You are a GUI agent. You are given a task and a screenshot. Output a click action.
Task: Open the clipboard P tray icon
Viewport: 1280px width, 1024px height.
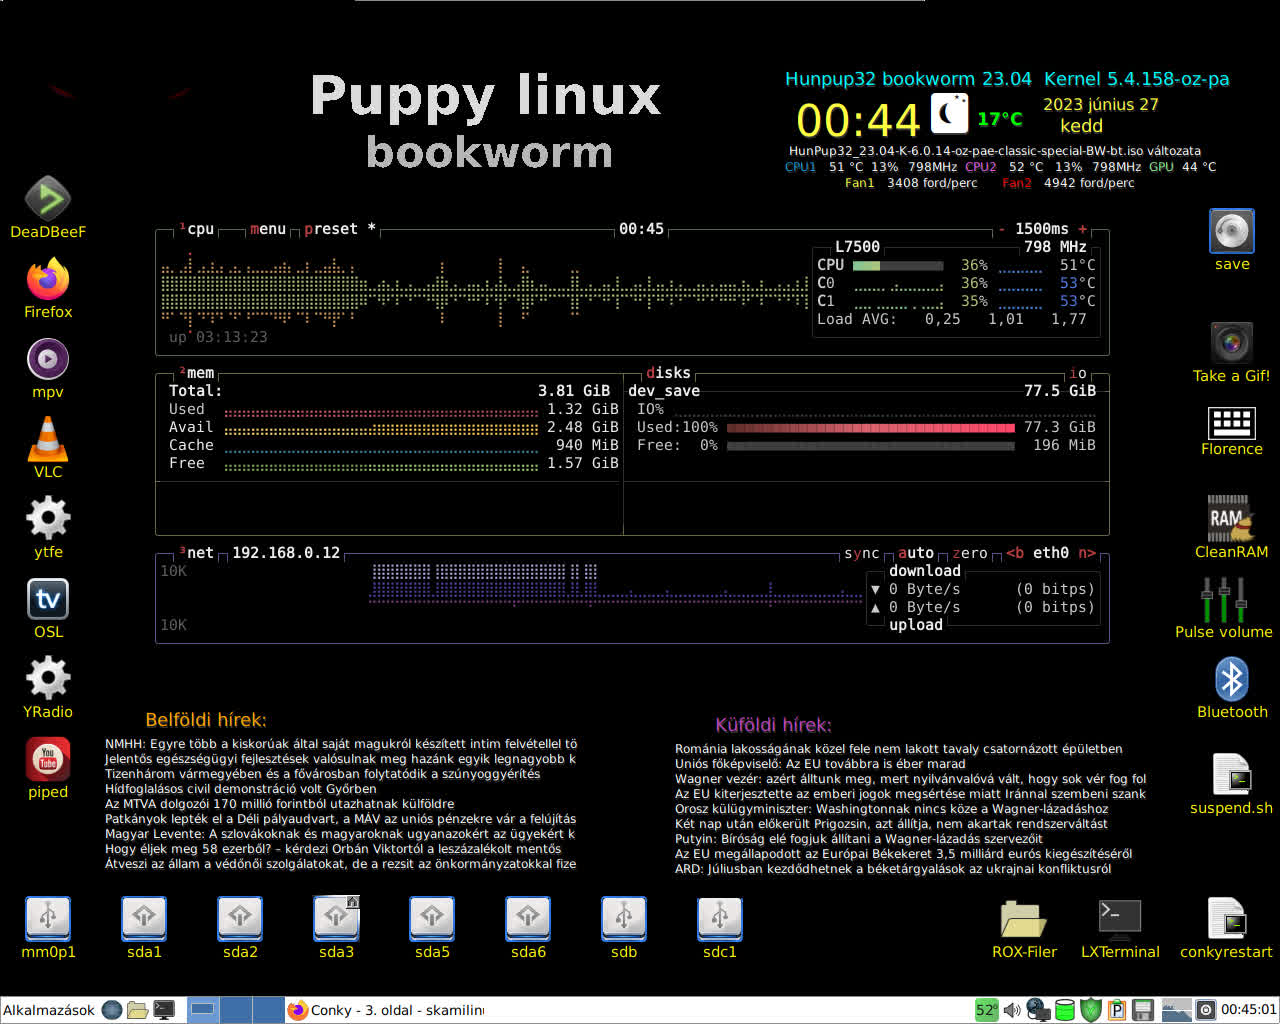click(x=1117, y=1010)
